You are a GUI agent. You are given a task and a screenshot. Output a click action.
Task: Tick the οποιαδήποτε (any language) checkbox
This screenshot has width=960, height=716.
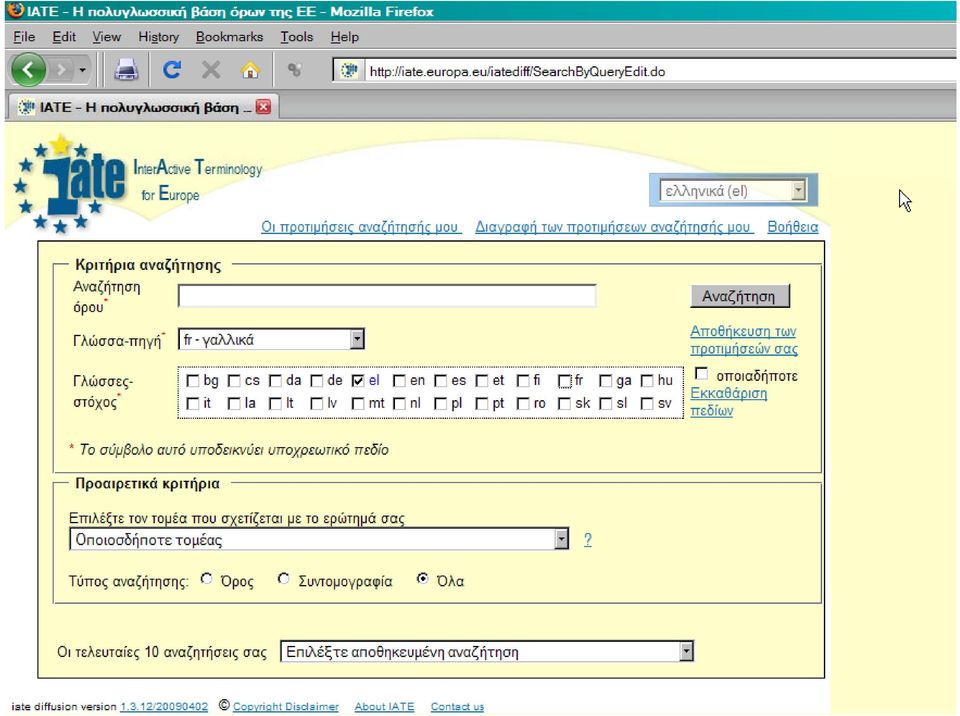702,374
